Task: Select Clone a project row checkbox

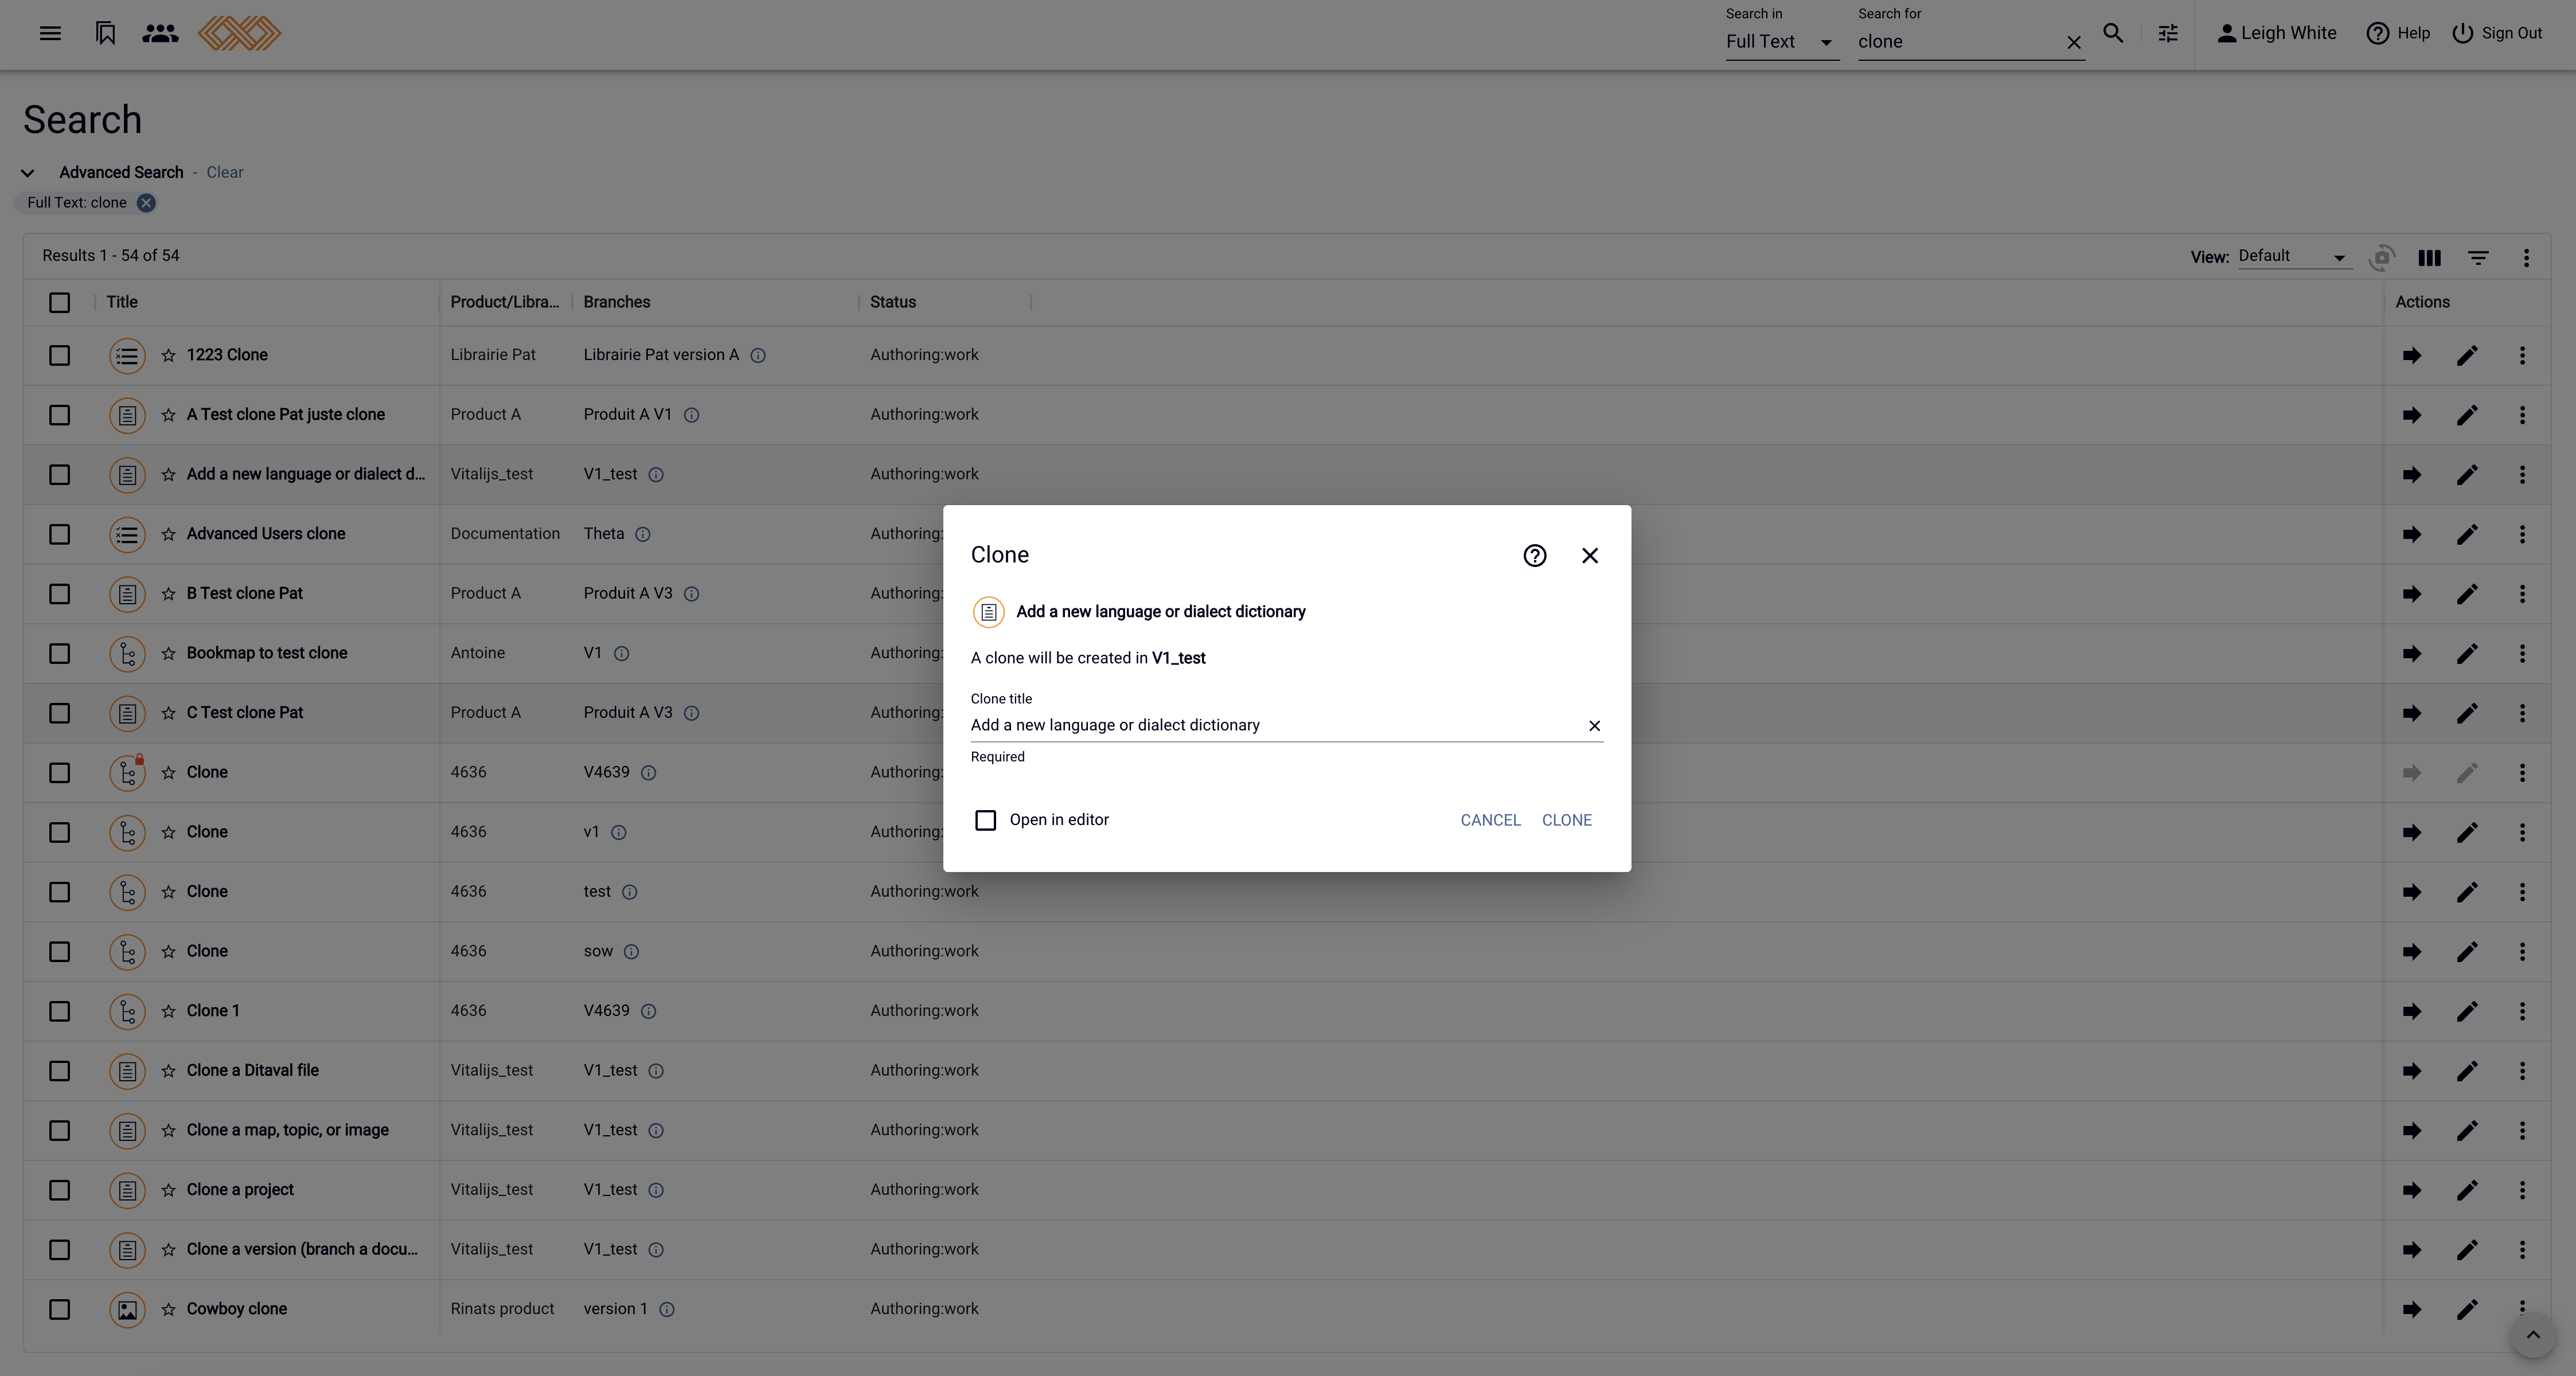Action: click(x=60, y=1191)
